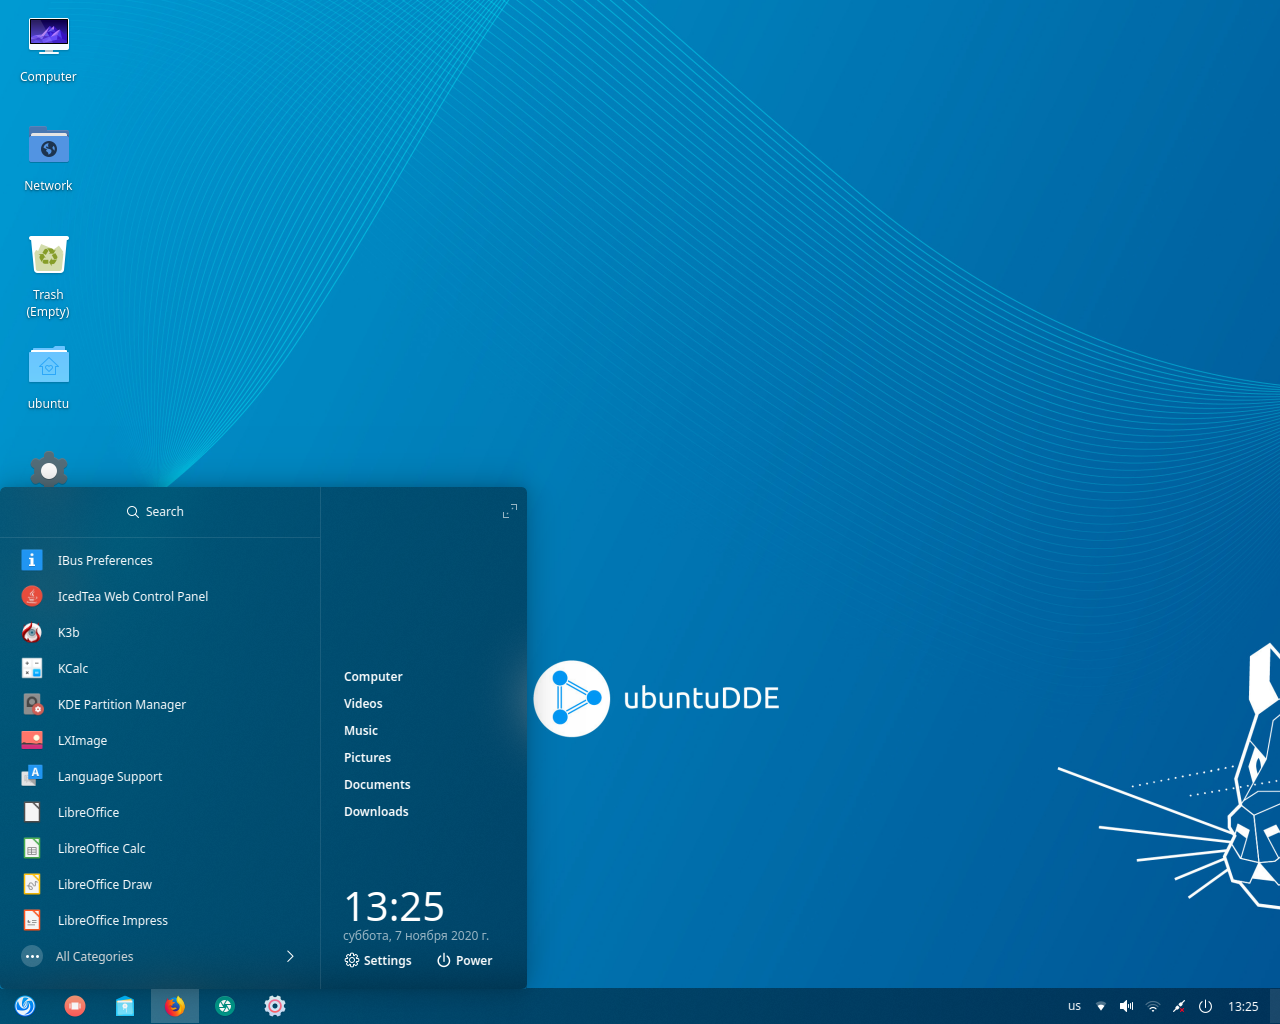Open KCalc from the launcher list

click(73, 668)
